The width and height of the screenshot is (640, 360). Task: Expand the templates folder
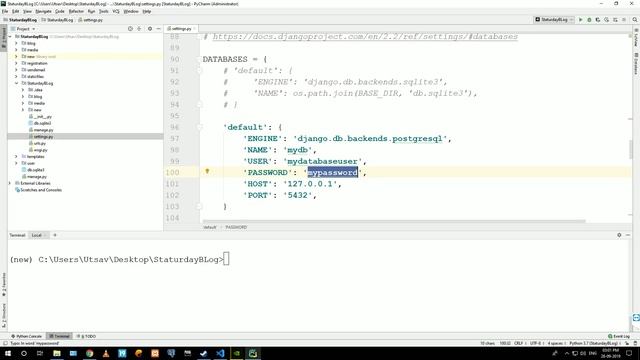tap(16, 156)
